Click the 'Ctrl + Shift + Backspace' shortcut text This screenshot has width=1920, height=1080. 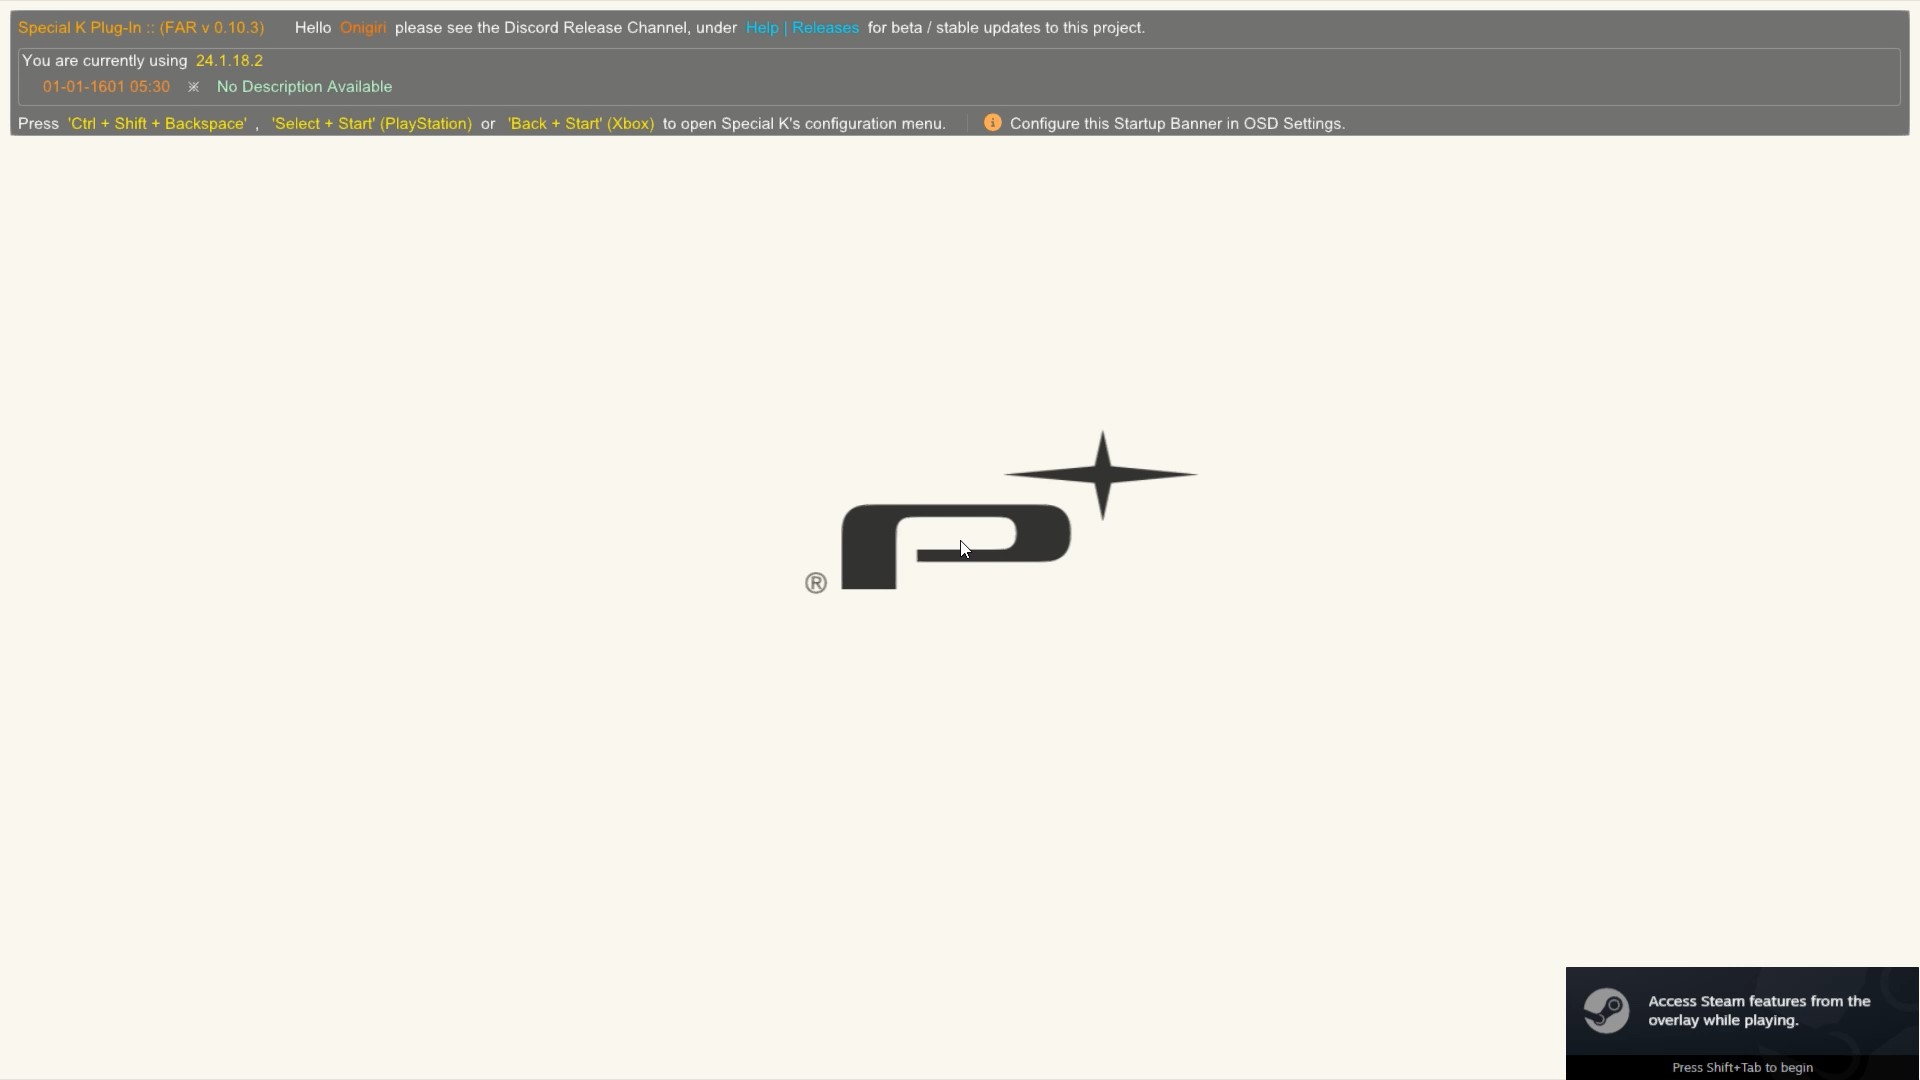point(157,124)
